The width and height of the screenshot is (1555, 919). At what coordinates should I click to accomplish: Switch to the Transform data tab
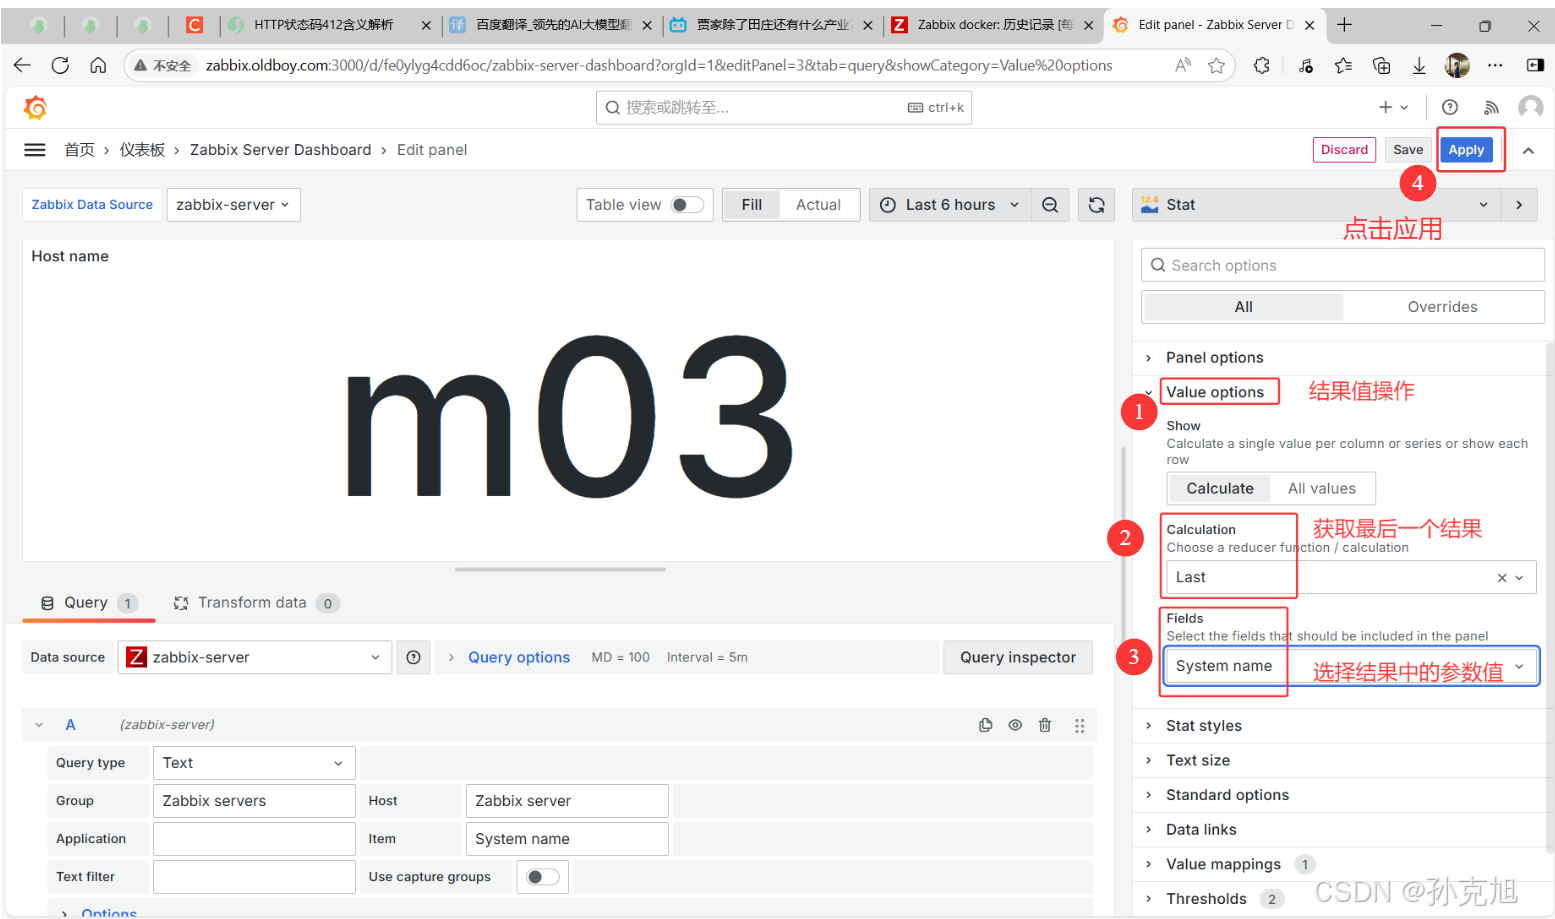(256, 603)
